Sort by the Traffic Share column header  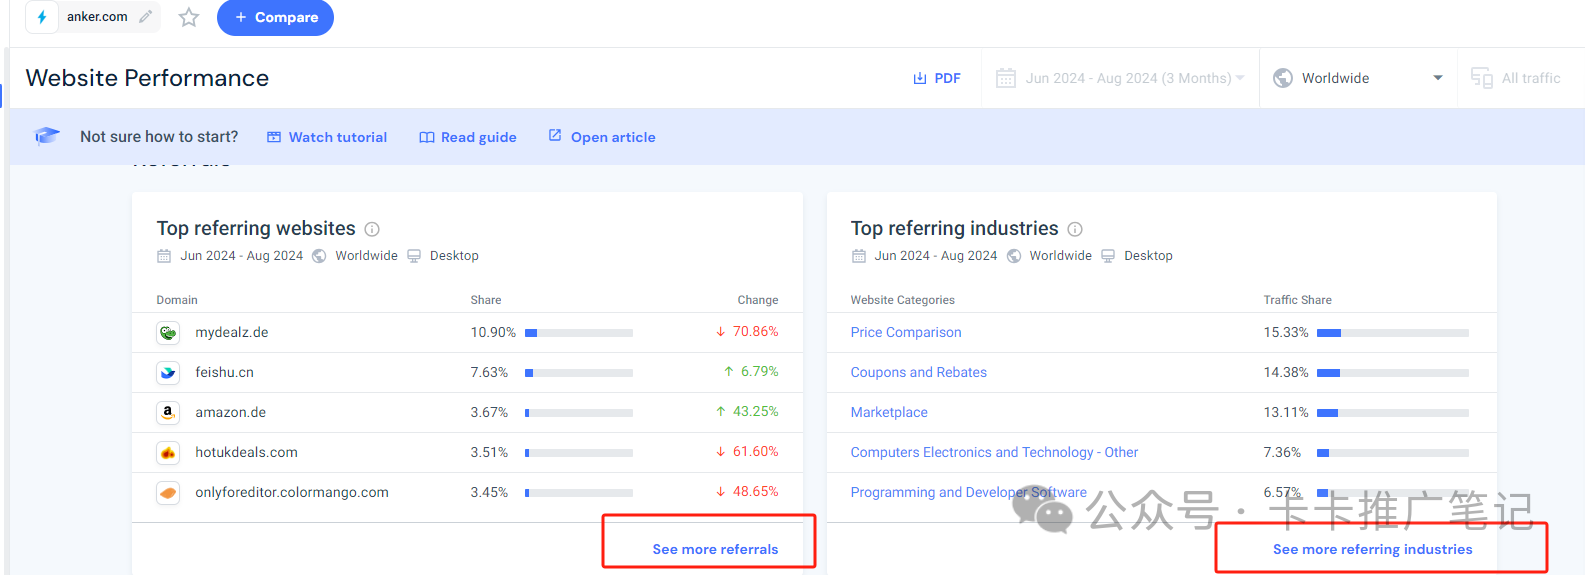(x=1297, y=300)
